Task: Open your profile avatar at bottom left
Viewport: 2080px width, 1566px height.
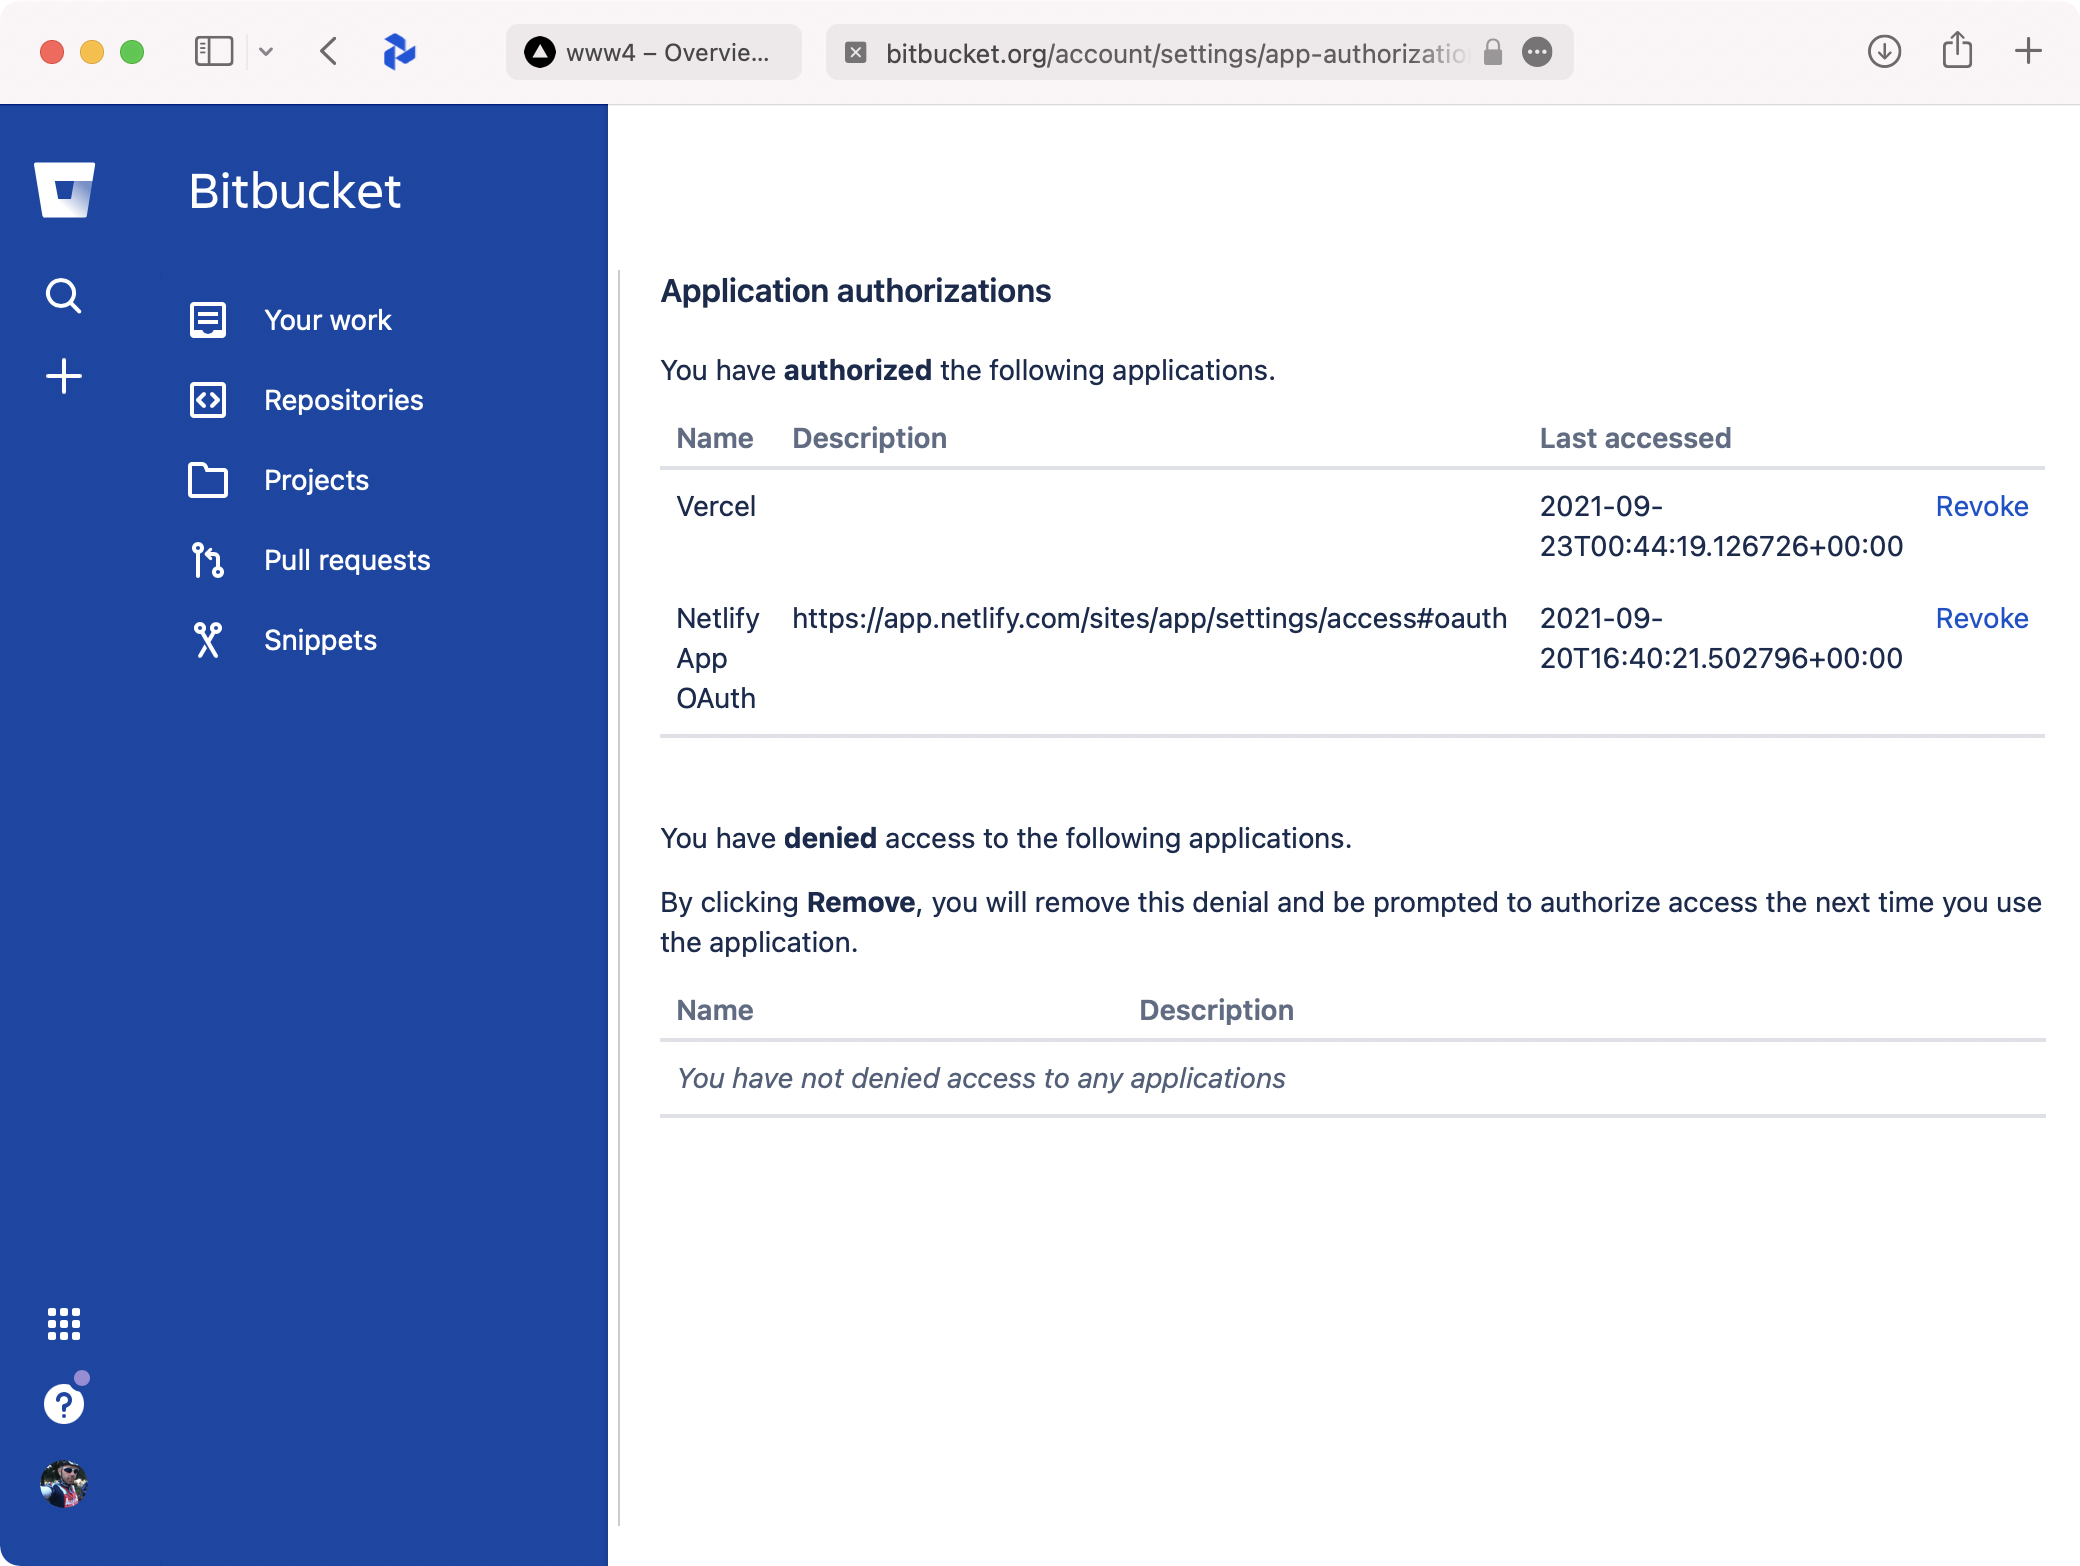Action: 64,1485
